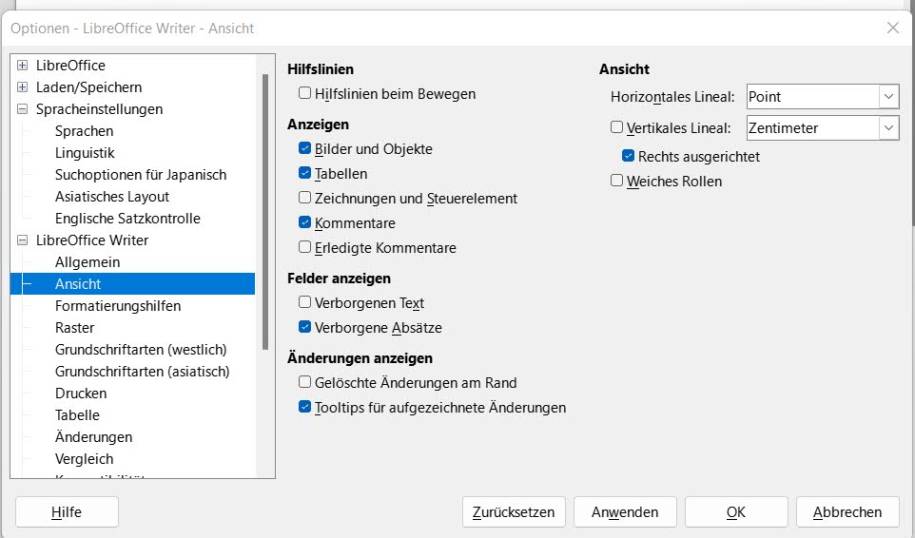Open the Änderungen options page
Image resolution: width=915 pixels, height=538 pixels.
point(93,438)
